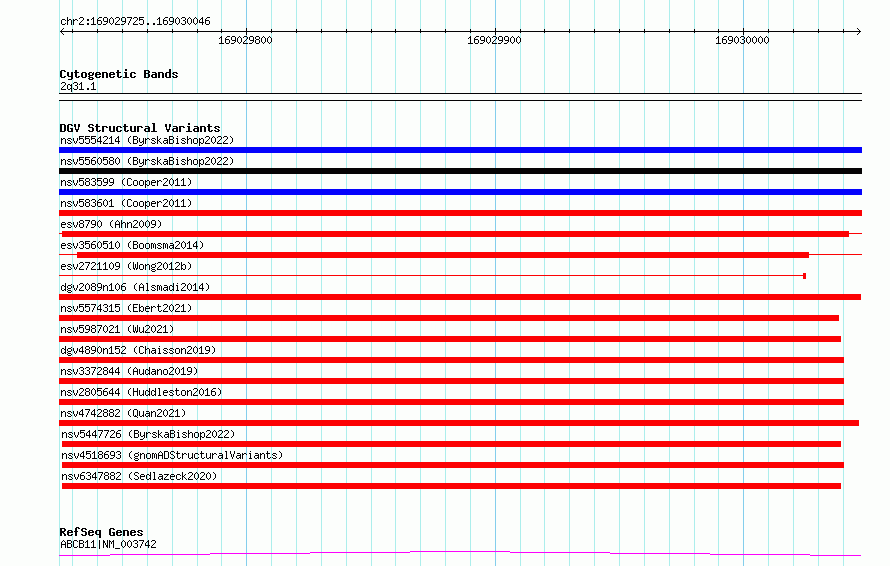890x566 pixels.
Task: Click the left arrow of the coordinate ruler
Action: [x=63, y=32]
